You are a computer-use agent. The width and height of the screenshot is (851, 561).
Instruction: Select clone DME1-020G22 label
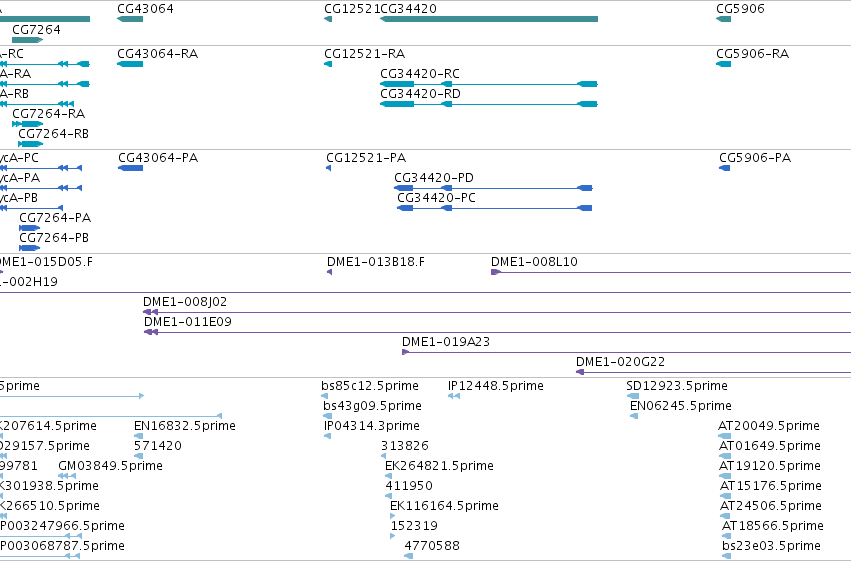point(620,362)
